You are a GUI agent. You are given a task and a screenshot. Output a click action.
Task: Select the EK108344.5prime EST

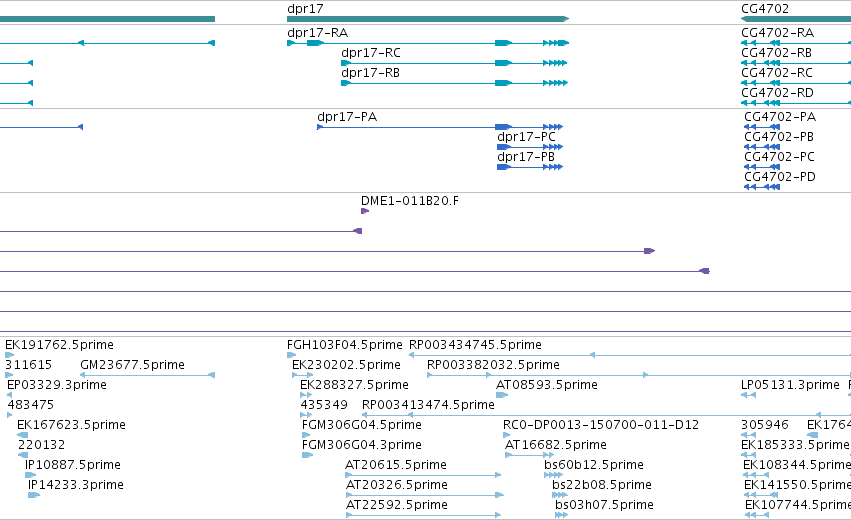click(797, 465)
